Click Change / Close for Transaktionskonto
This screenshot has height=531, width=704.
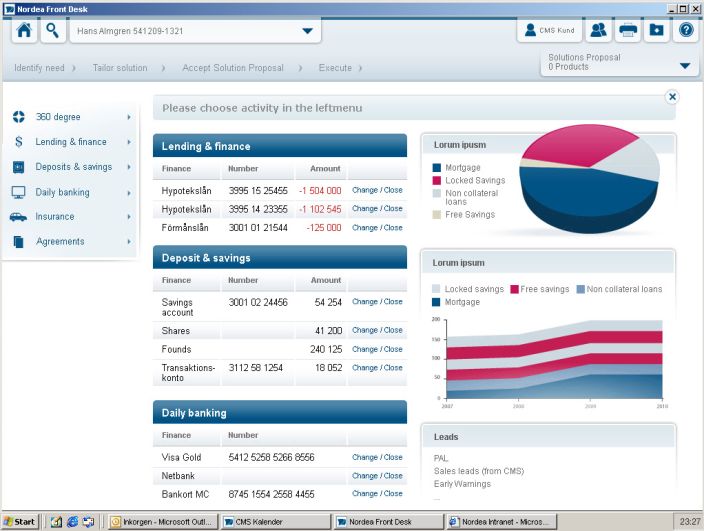pyautogui.click(x=377, y=368)
